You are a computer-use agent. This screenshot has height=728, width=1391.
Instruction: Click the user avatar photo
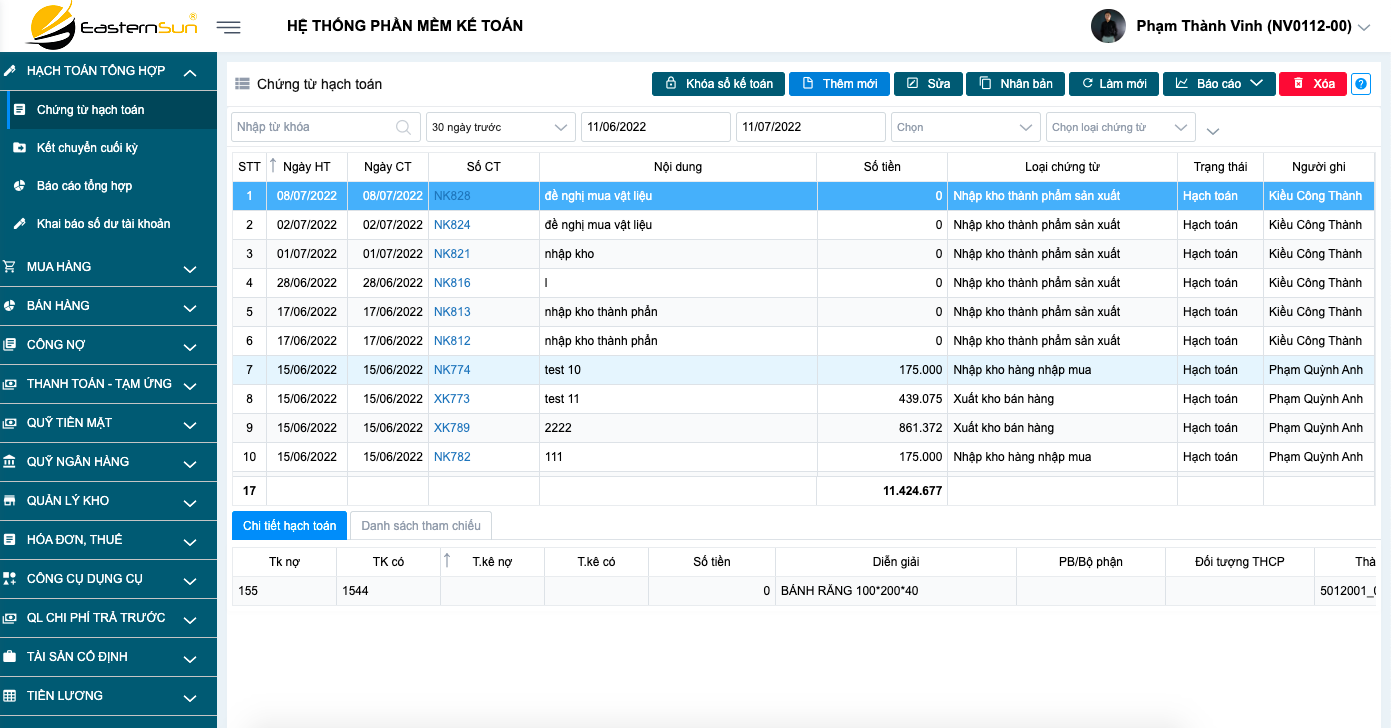point(1108,27)
